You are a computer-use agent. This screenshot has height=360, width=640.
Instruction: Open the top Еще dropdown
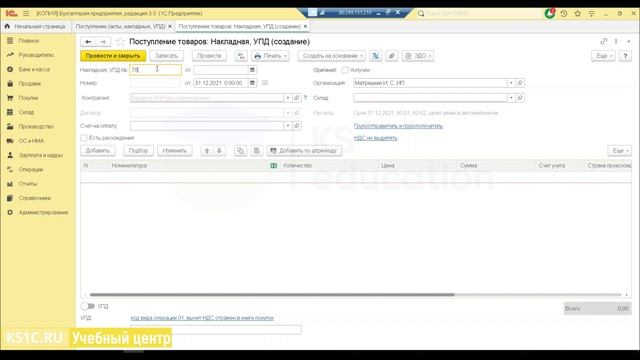pyautogui.click(x=603, y=56)
